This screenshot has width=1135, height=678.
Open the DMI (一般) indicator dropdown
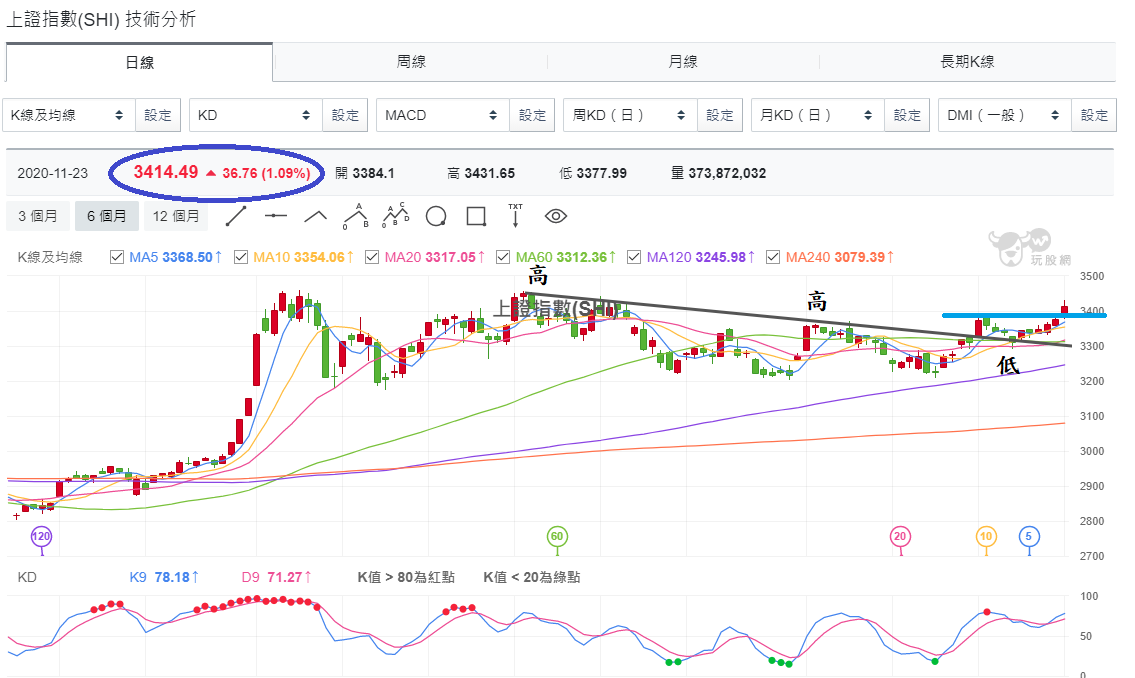pyautogui.click(x=1005, y=115)
